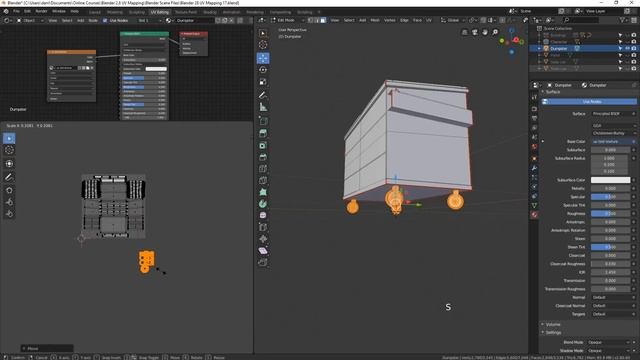Open the Node menu in node editor
This screenshot has width=640, height=360.
[x=93, y=20]
